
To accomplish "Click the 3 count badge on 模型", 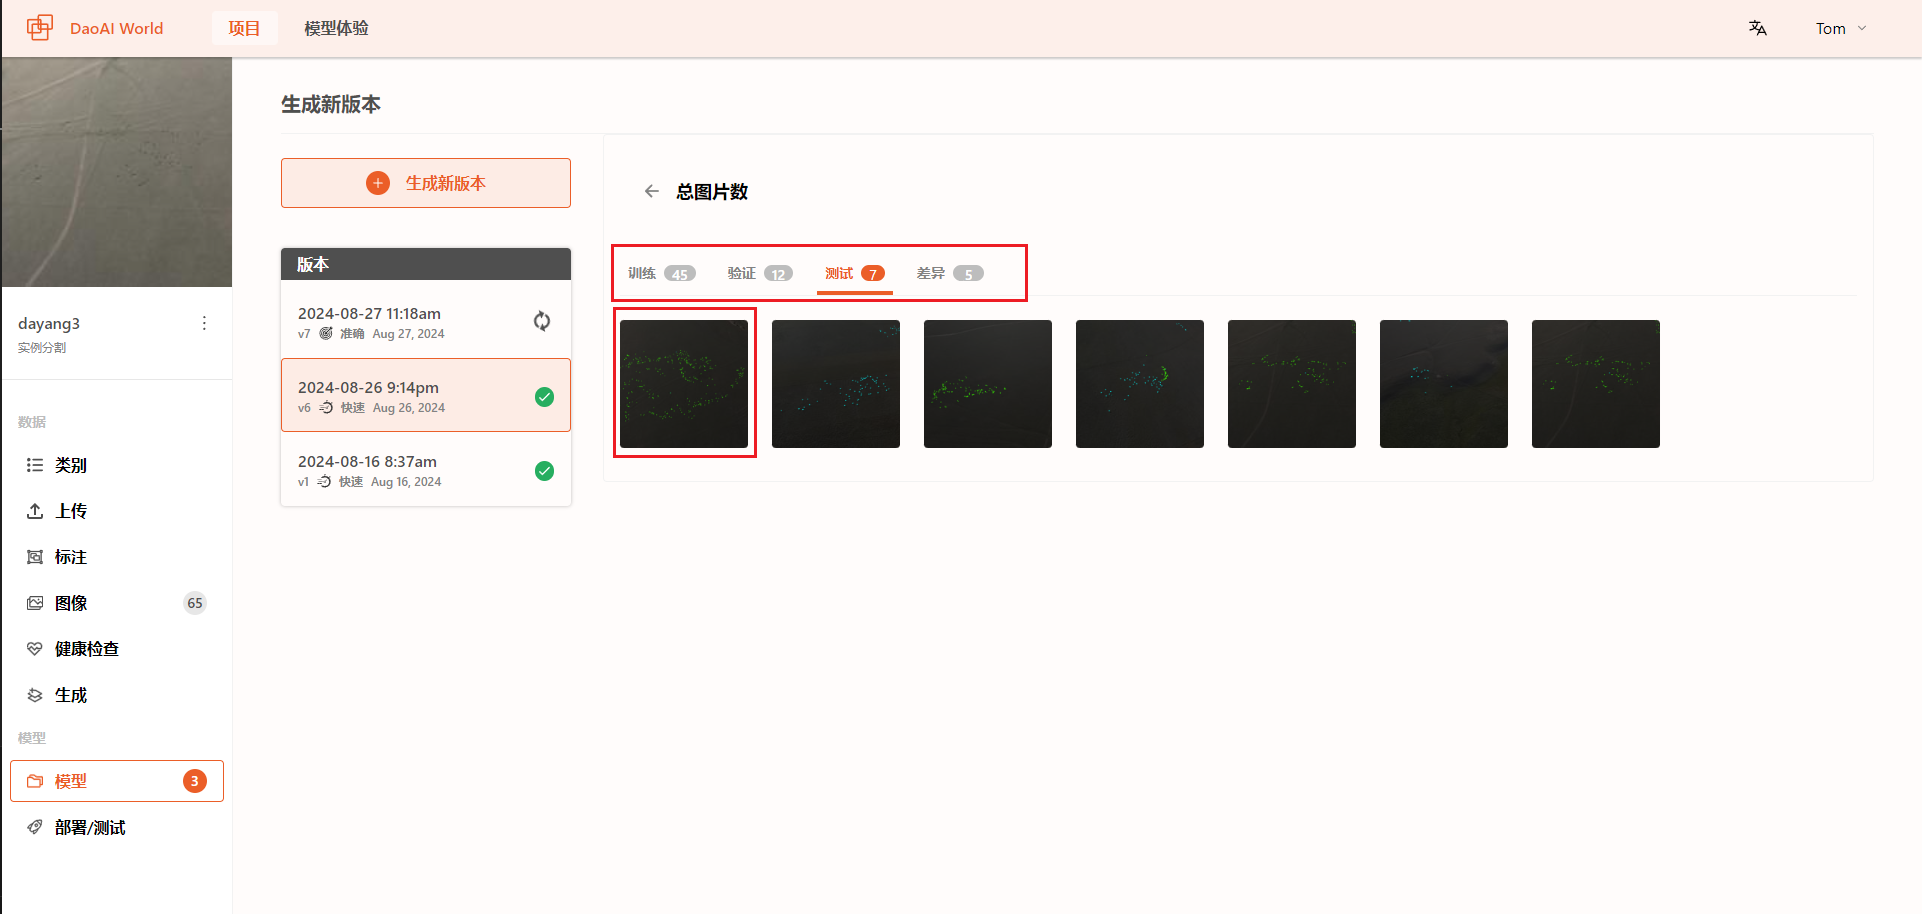I will point(195,781).
